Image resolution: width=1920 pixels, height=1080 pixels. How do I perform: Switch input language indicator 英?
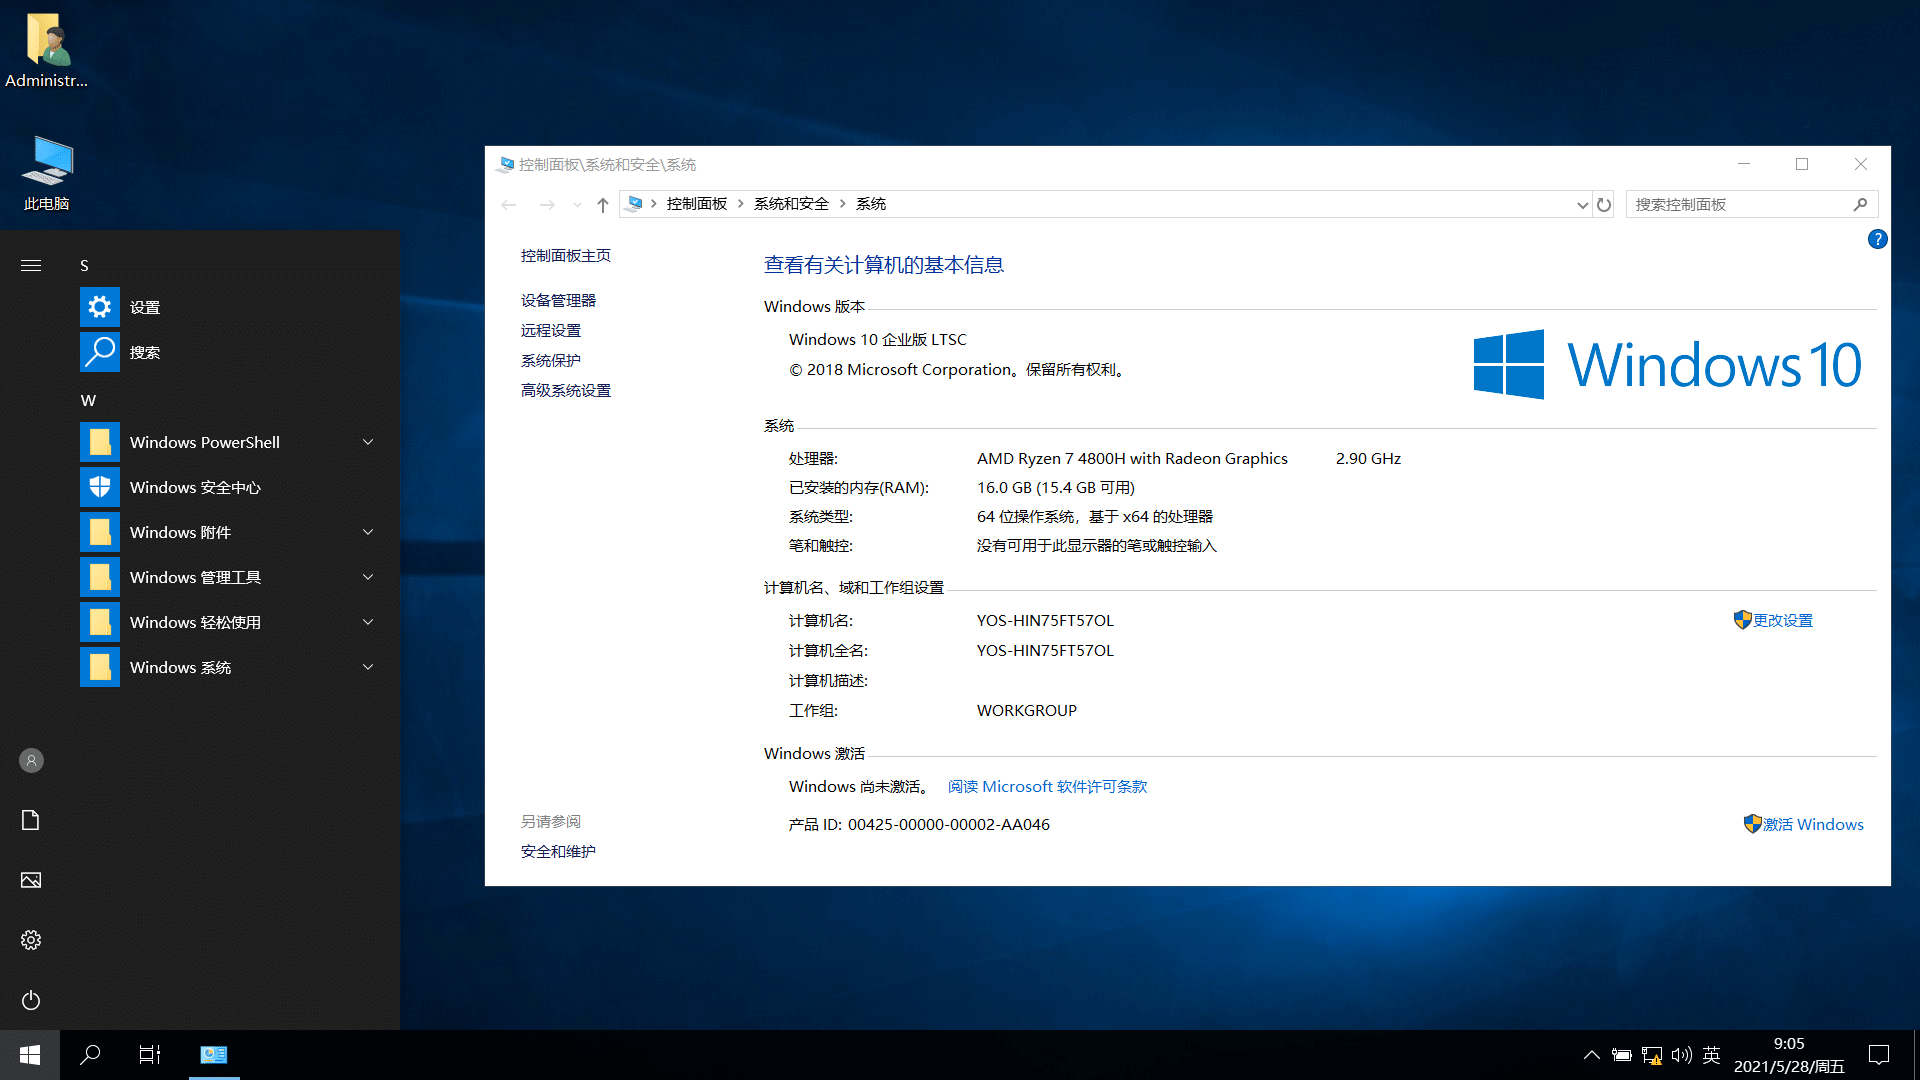pyautogui.click(x=1711, y=1055)
